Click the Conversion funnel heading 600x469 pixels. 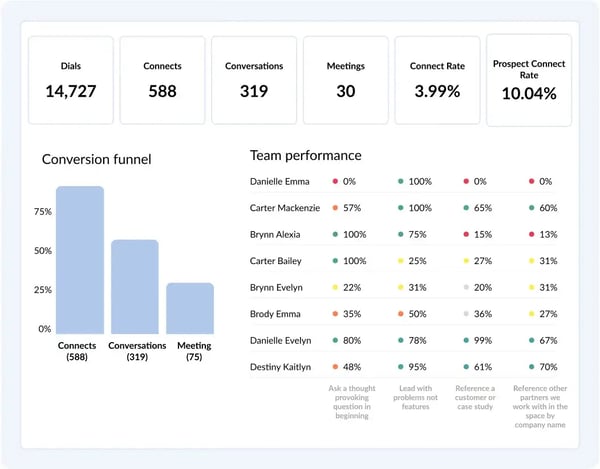click(96, 159)
